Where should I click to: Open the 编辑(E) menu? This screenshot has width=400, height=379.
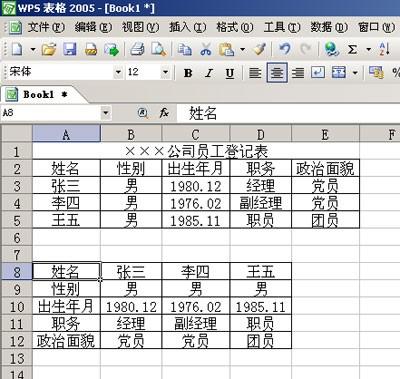point(93,27)
